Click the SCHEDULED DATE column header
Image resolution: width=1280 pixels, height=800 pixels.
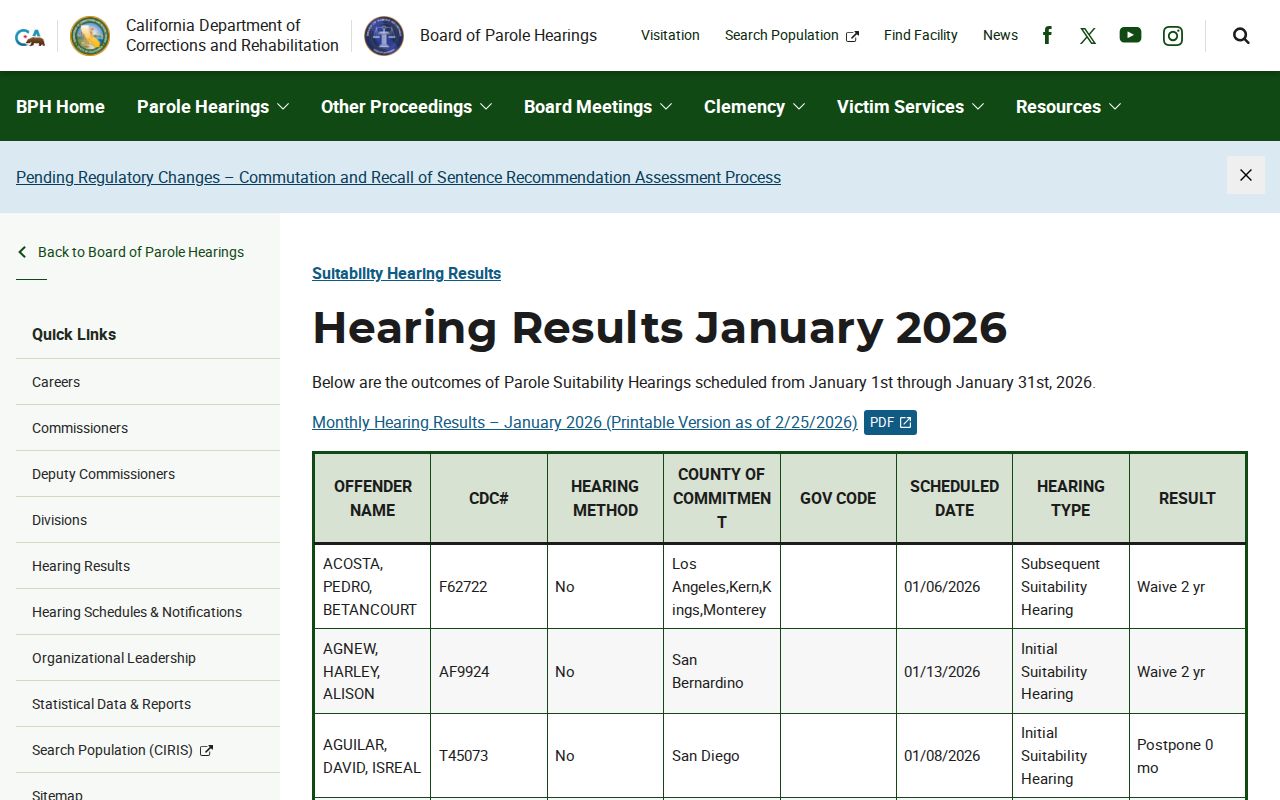pos(954,498)
